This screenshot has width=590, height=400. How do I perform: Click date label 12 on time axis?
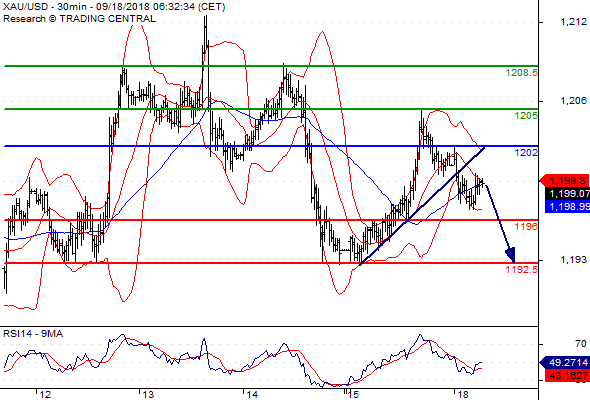[45, 395]
